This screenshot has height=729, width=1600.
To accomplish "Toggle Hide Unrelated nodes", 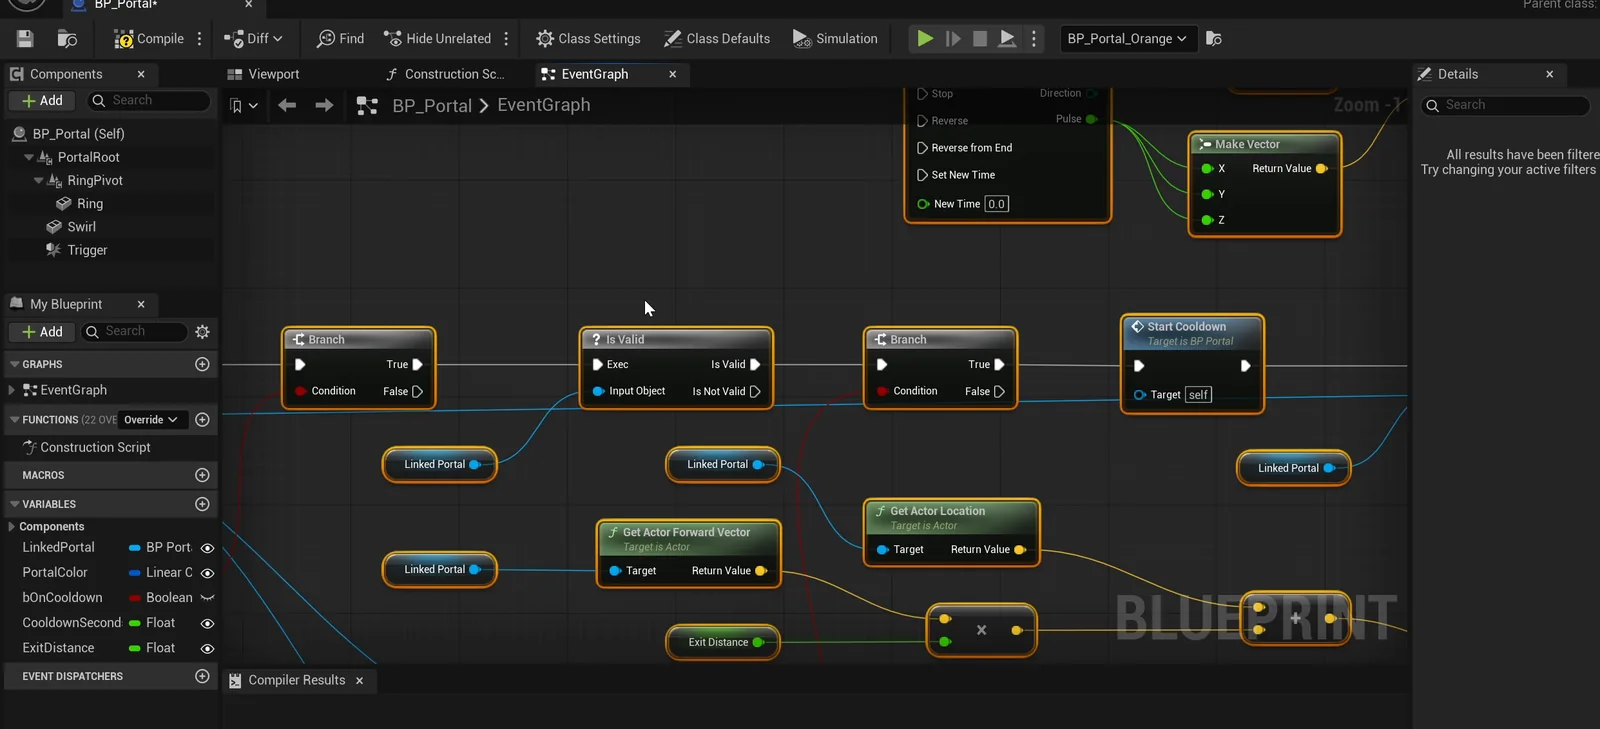I will coord(438,39).
